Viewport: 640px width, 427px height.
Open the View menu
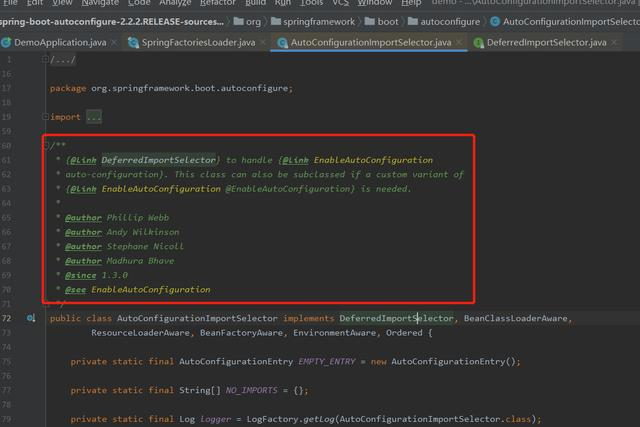coord(62,2)
